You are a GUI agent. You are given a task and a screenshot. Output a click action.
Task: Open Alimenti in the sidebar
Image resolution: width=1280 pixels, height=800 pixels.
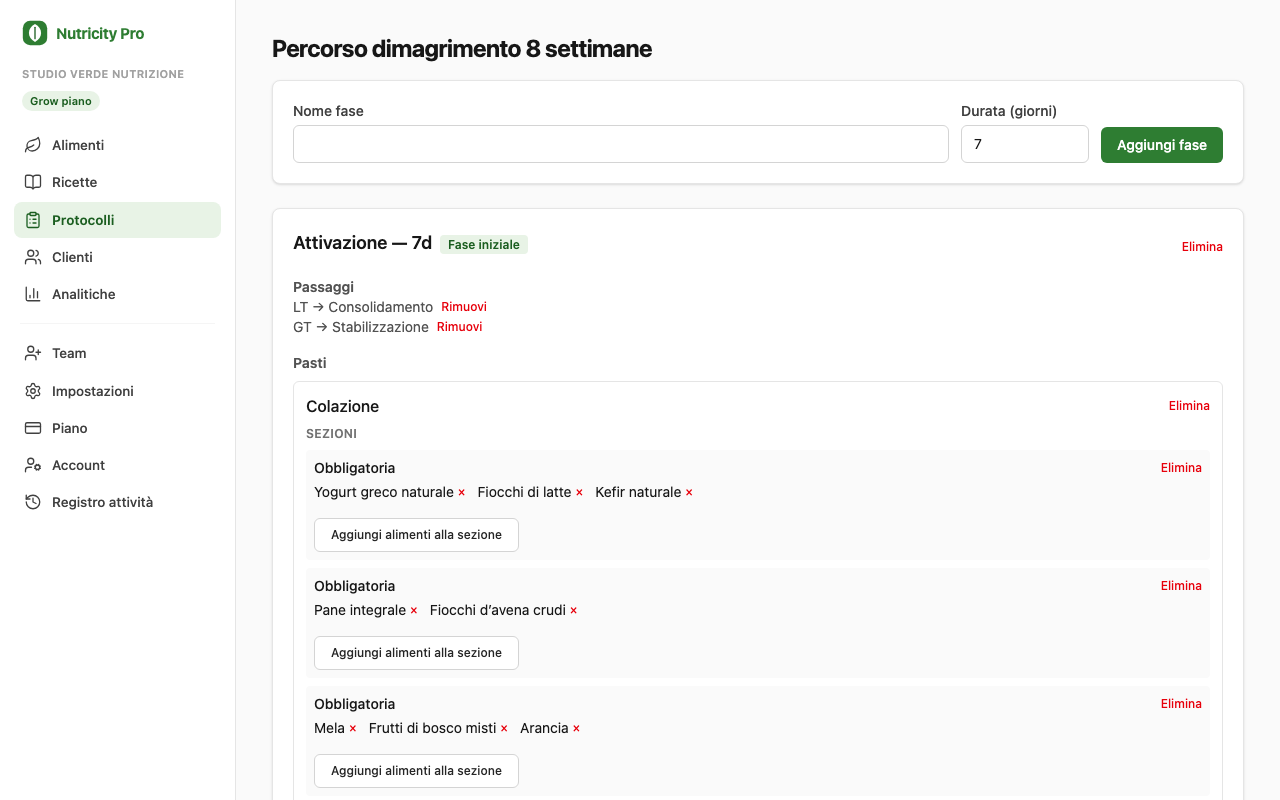[x=117, y=145]
